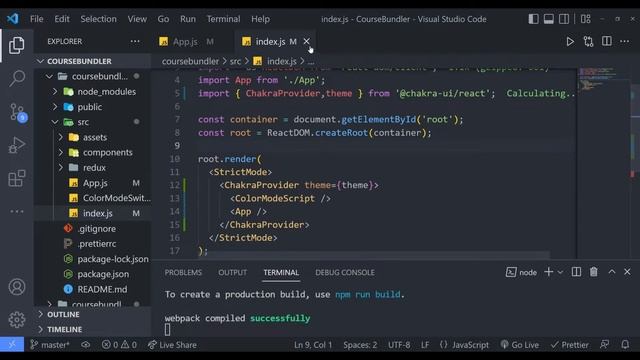
Task: Customize Layout from title bar
Action: (x=586, y=19)
